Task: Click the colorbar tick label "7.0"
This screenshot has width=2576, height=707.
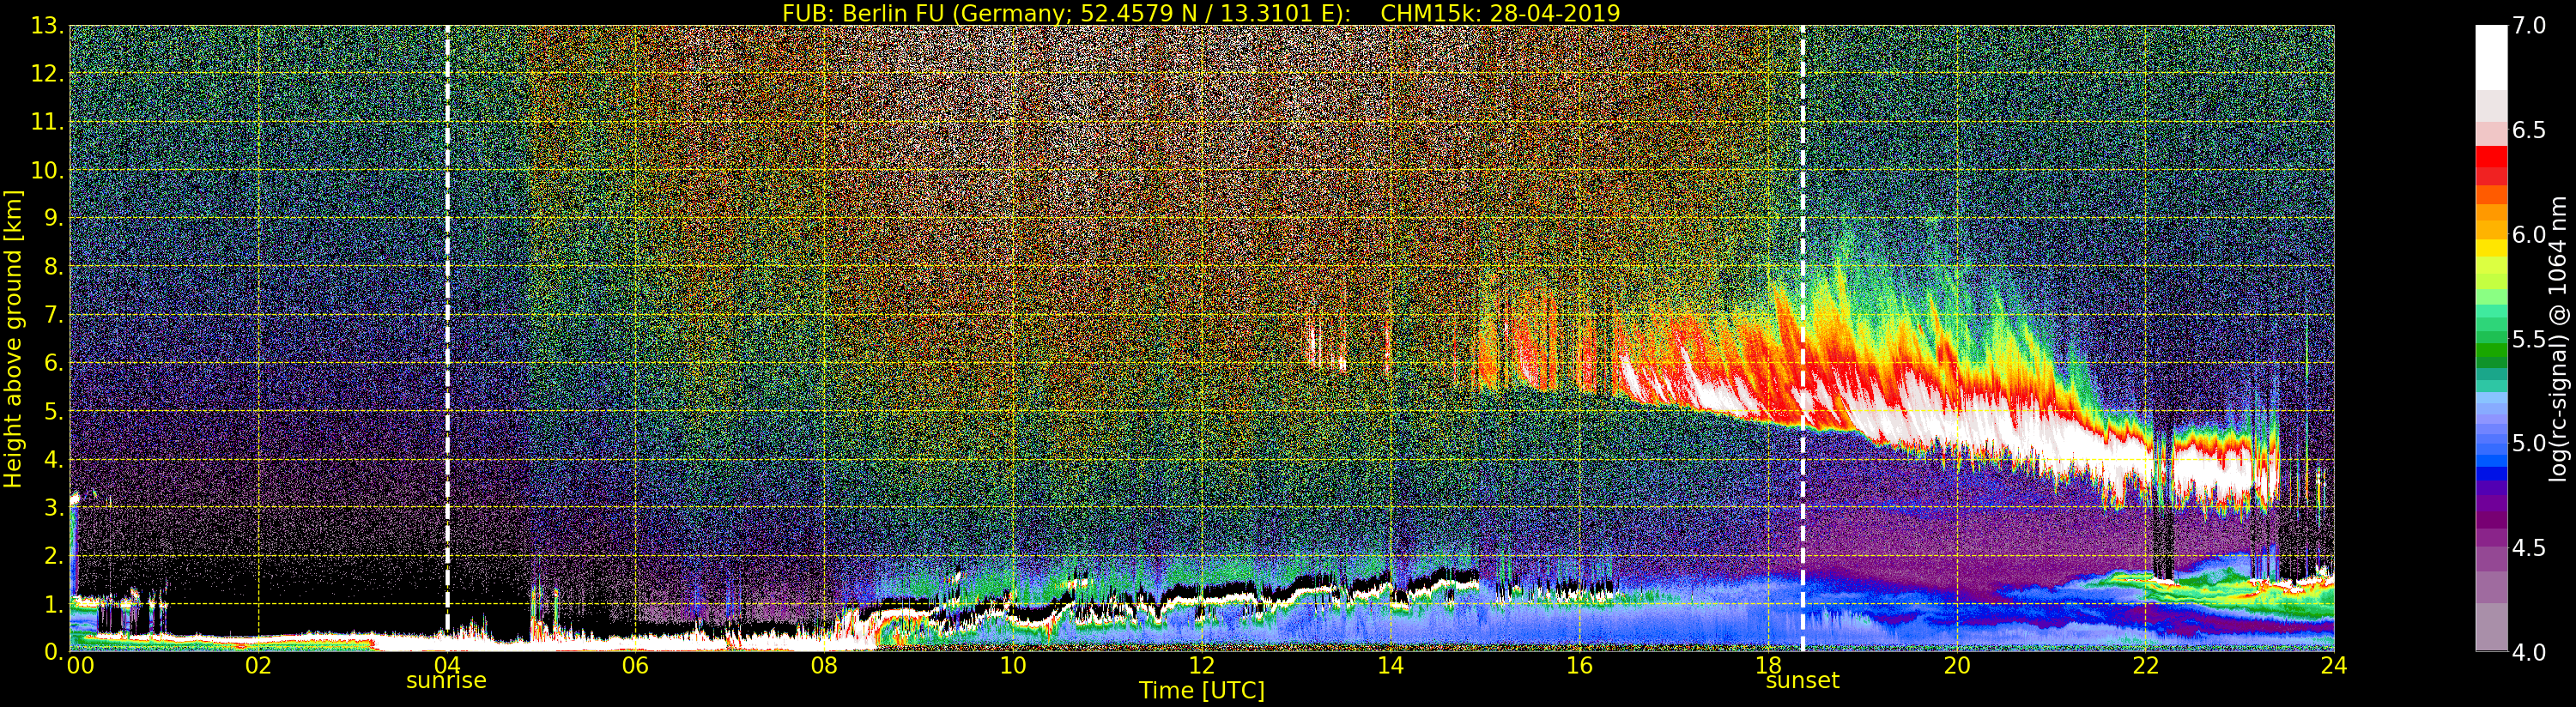Action: 2529,26
